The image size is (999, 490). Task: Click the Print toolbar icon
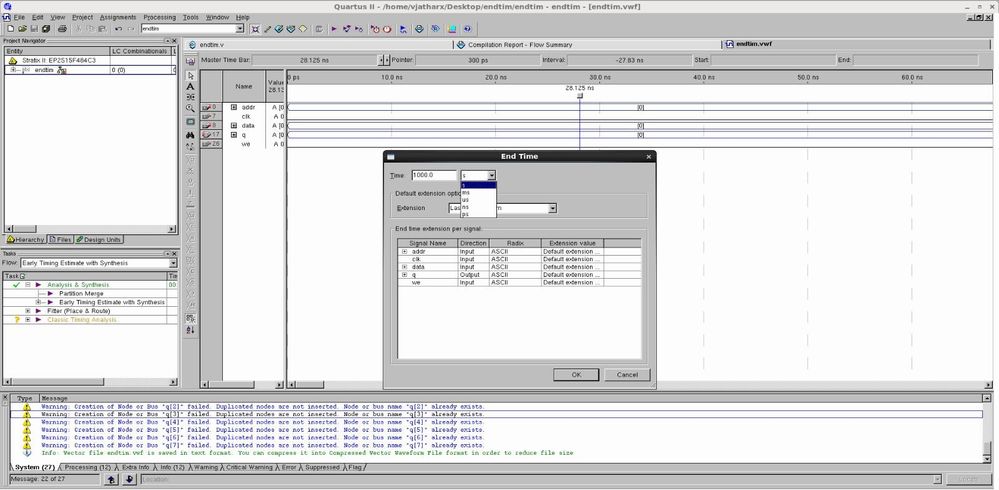(62, 29)
